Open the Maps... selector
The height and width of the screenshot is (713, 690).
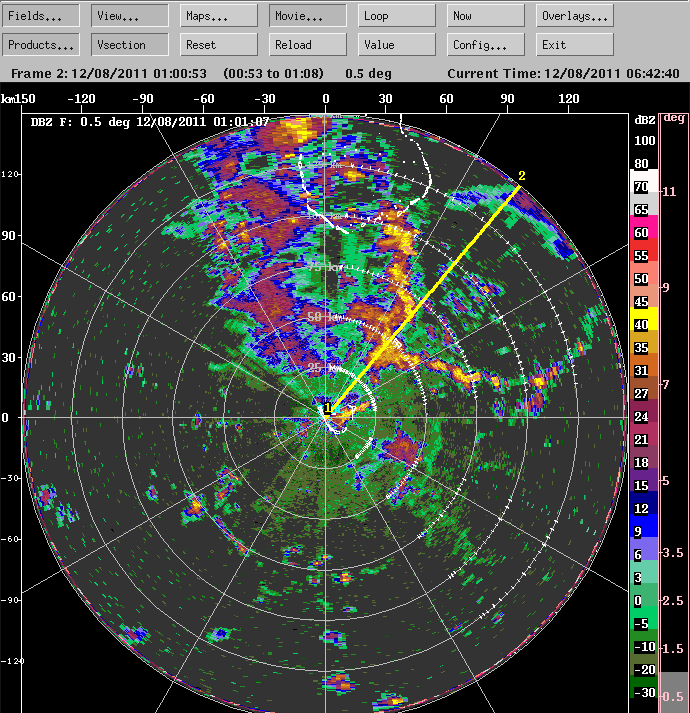point(219,16)
